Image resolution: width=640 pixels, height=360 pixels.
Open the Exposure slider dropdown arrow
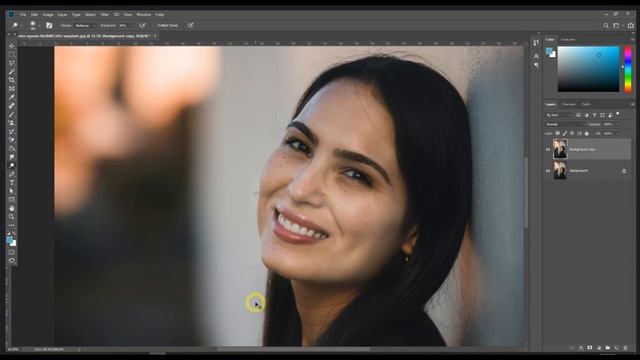click(131, 25)
